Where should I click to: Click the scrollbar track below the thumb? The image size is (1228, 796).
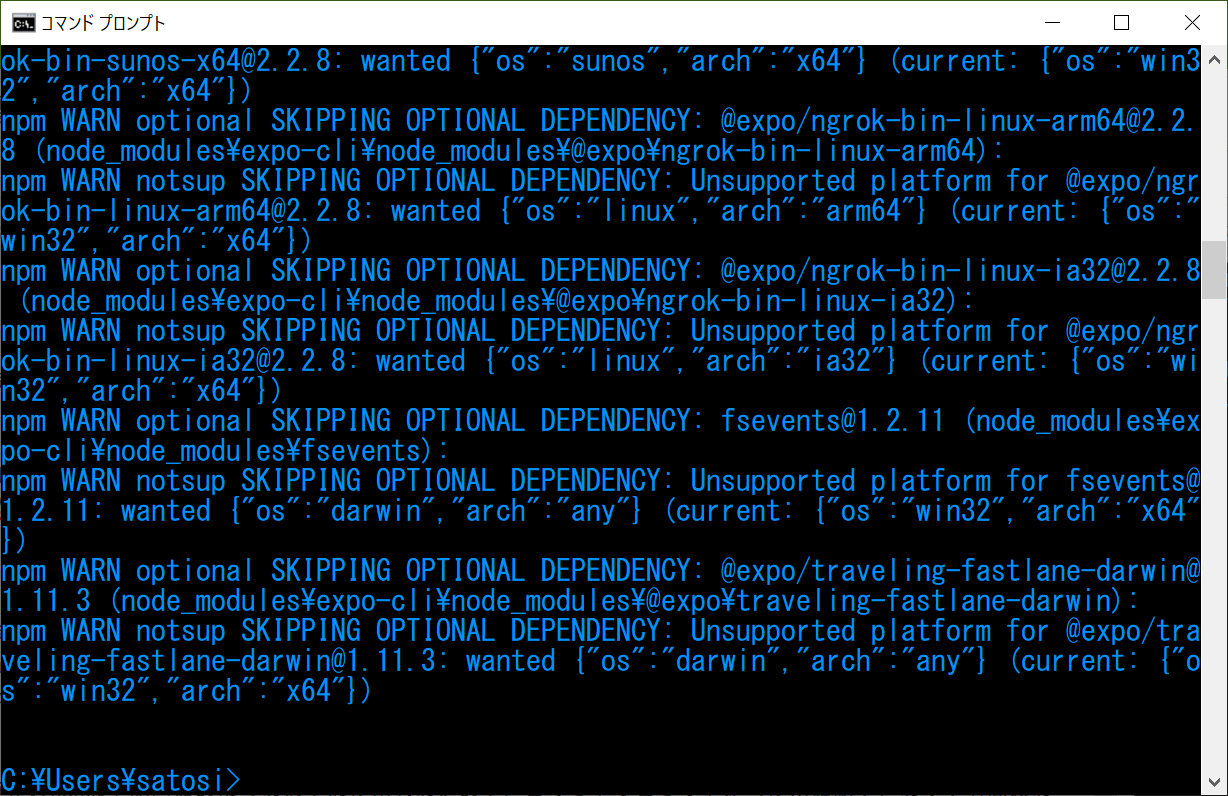tap(1214, 536)
